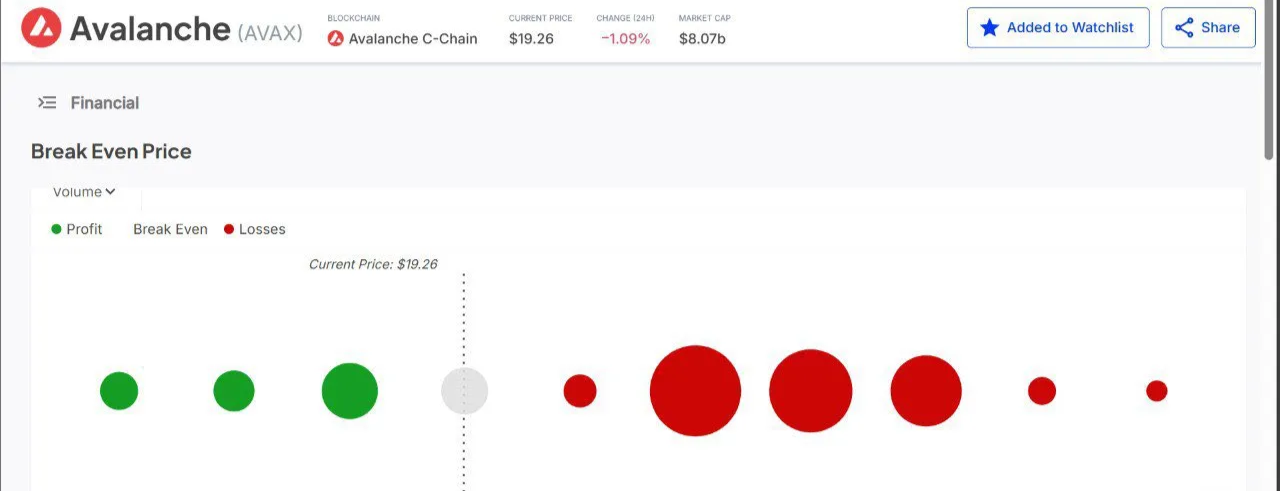1280x491 pixels.
Task: Select the Financial section label
Action: pos(105,103)
